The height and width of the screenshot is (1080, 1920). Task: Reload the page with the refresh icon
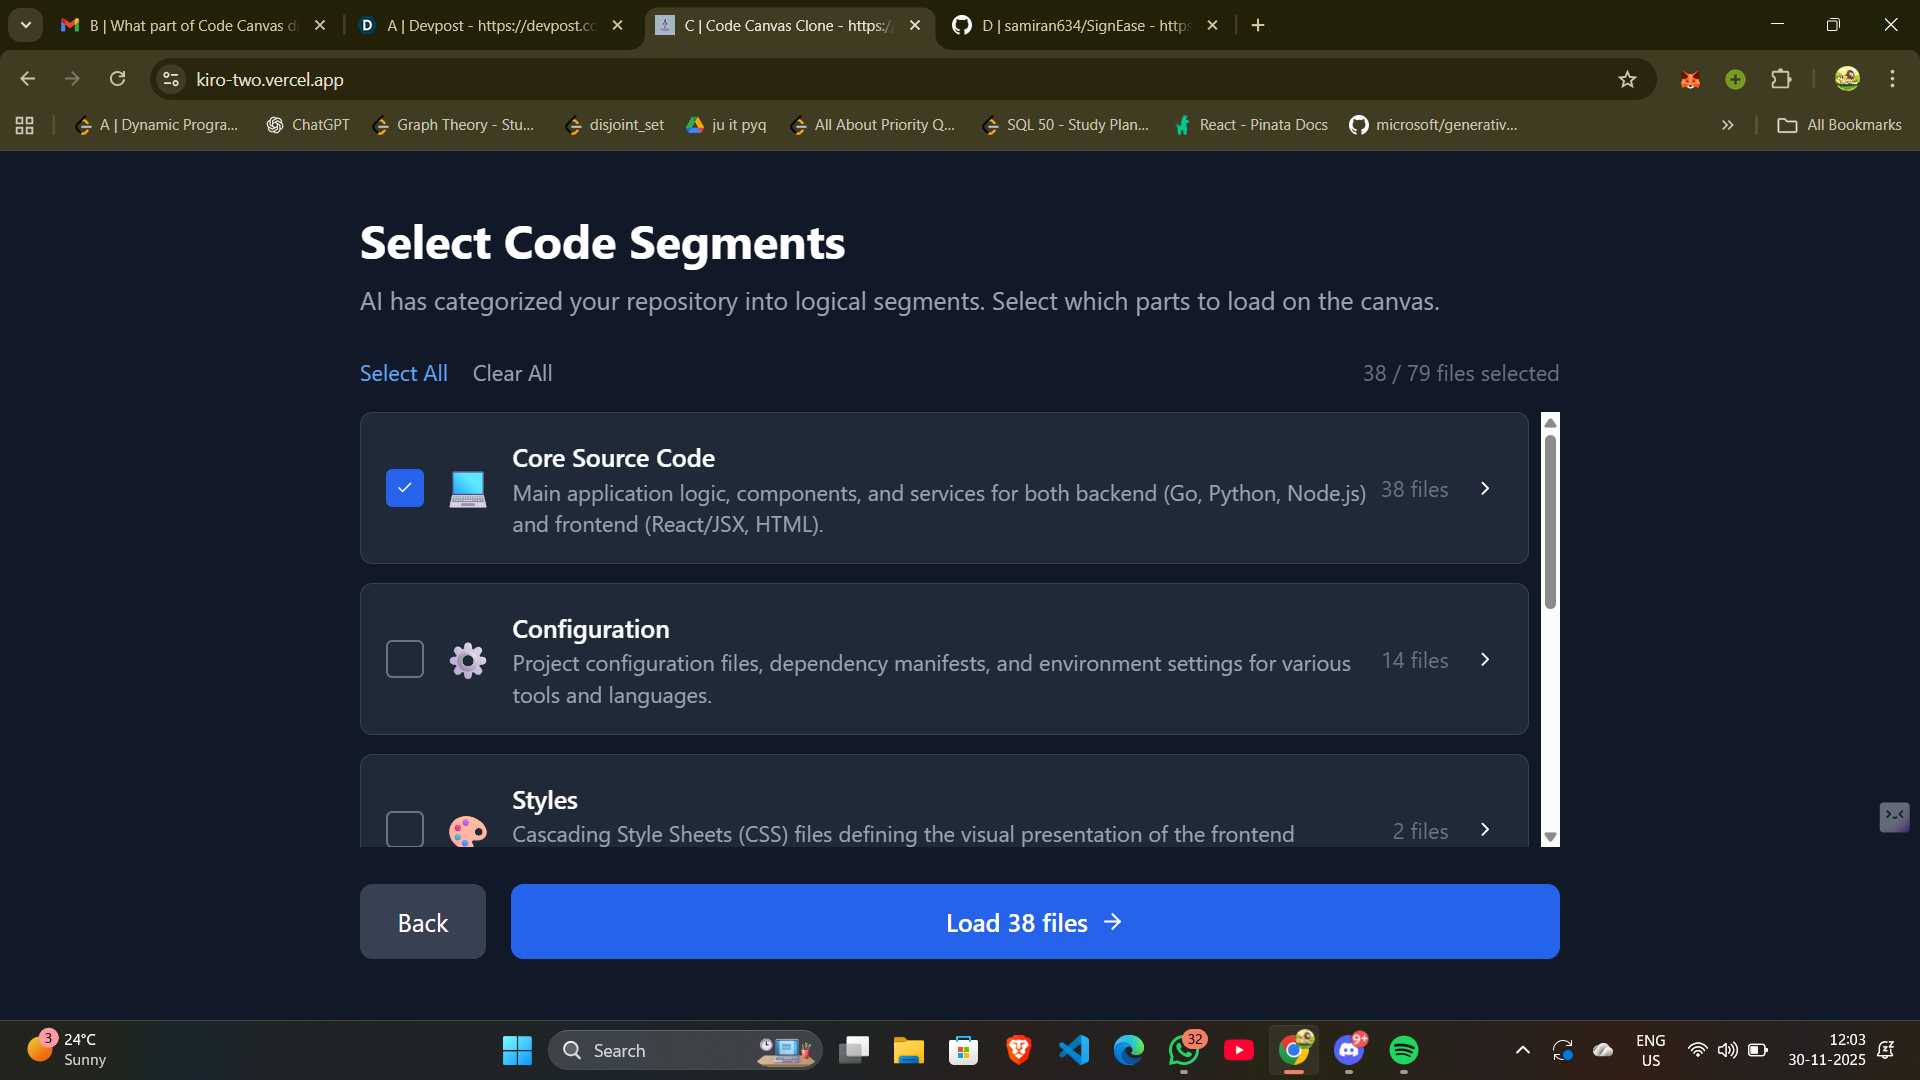(117, 79)
